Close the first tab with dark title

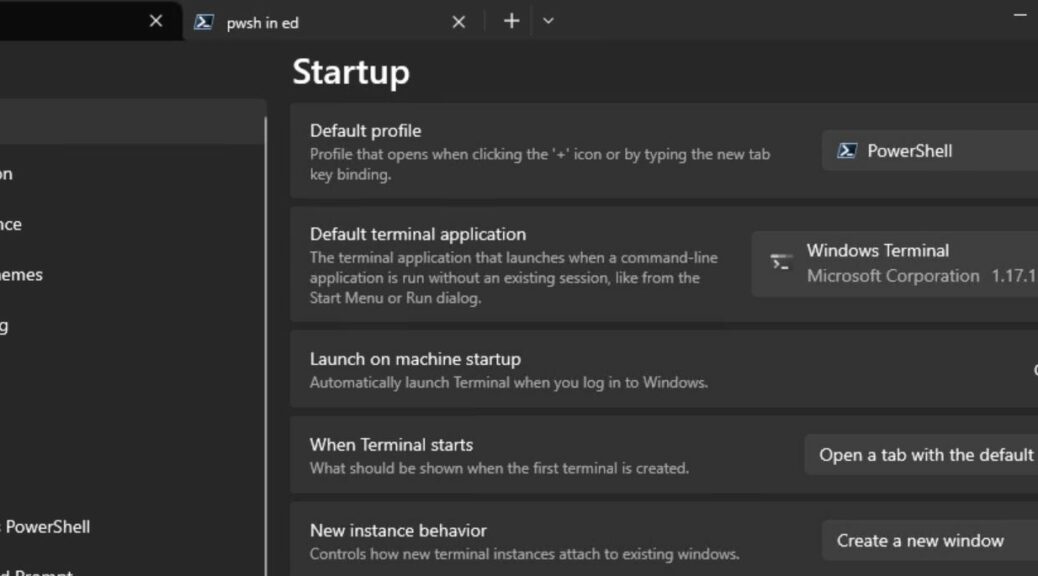tap(156, 21)
